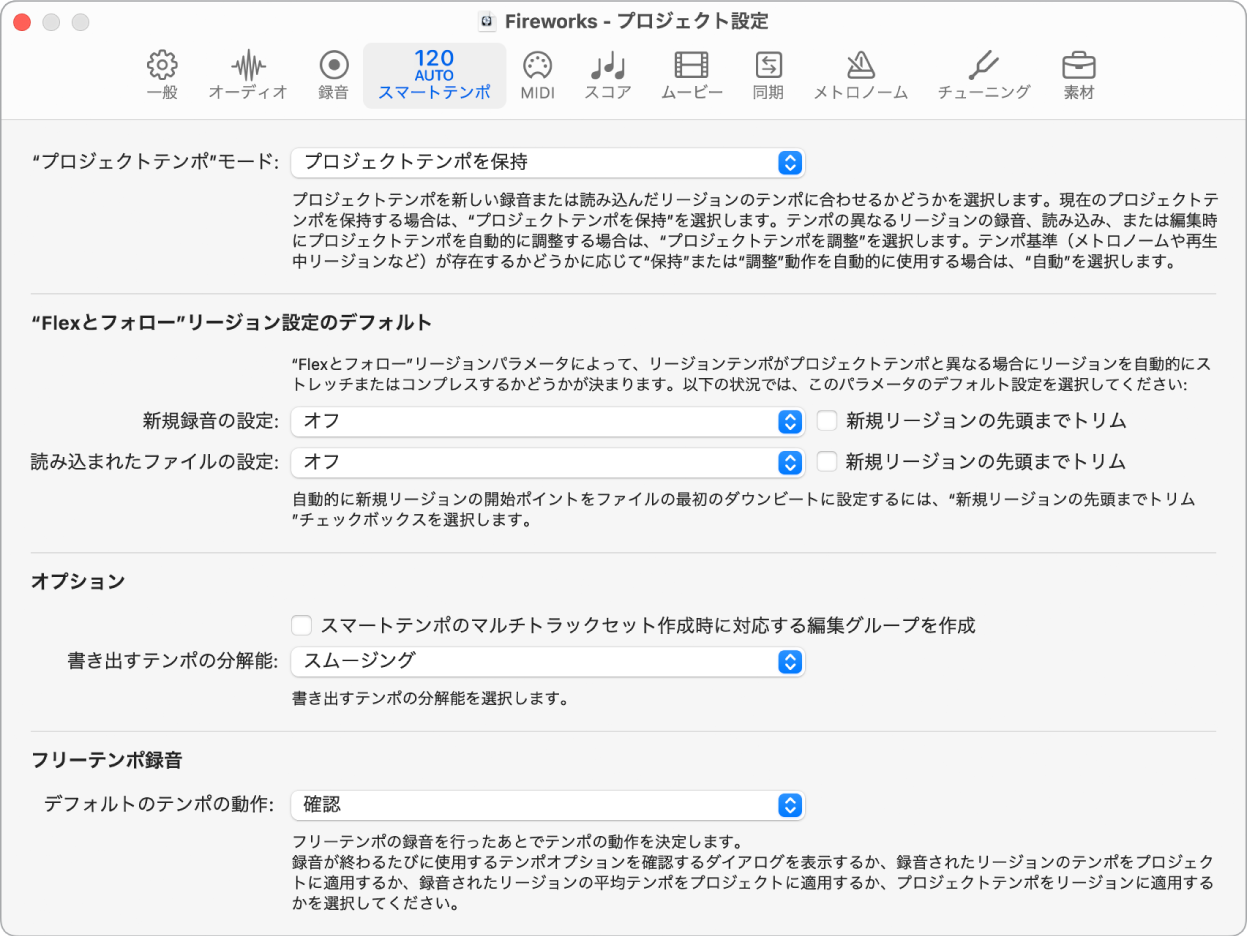Open the 録音 (Recording) settings pane
Viewport: 1248px width, 936px height.
click(x=333, y=76)
